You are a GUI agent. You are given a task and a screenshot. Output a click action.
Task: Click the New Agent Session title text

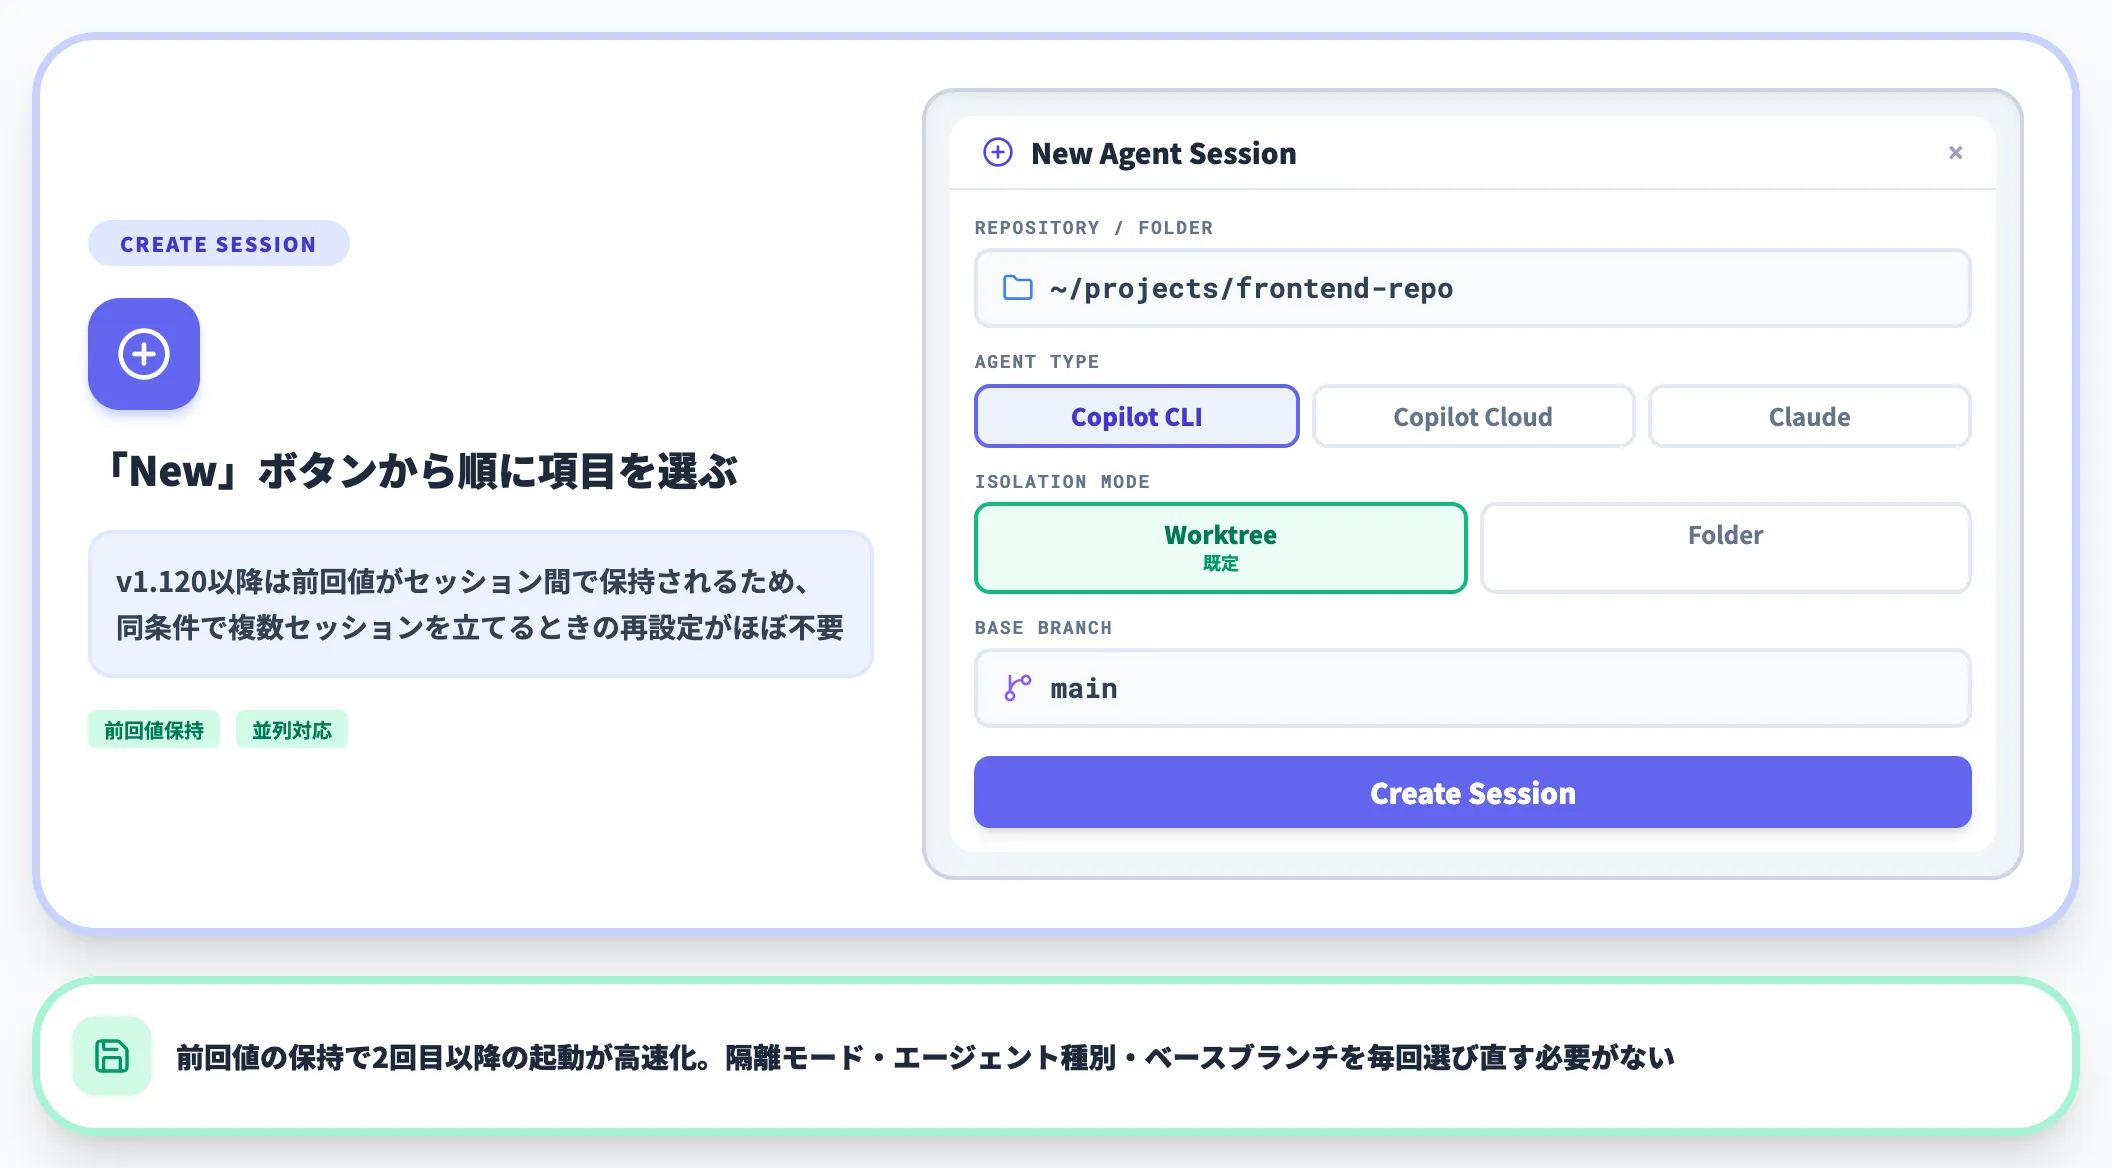1164,153
